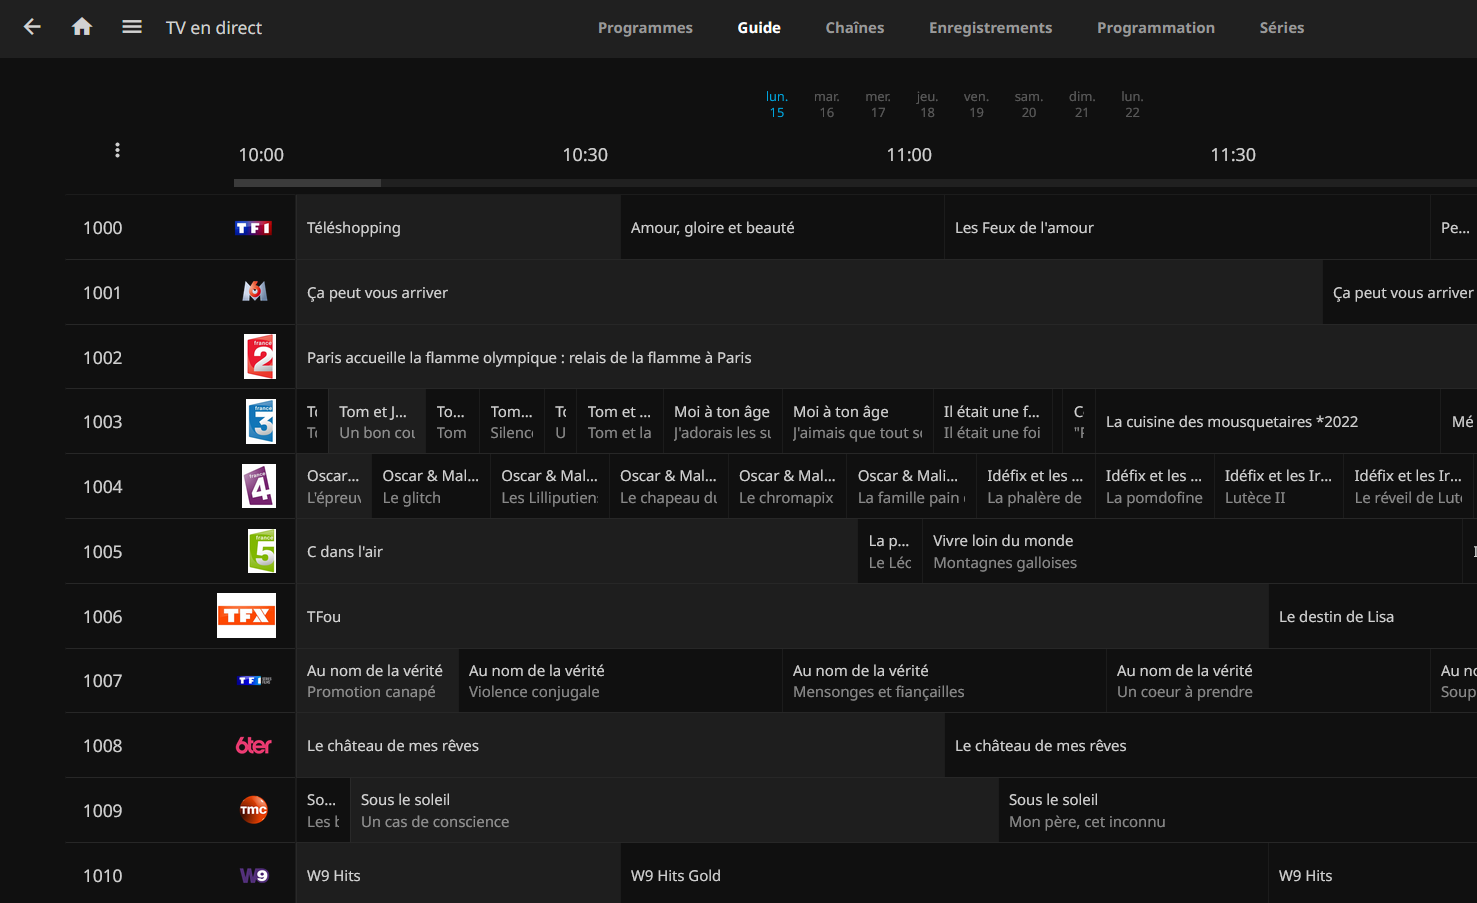Open Sous le soleil Un cas de conscience

pyautogui.click(x=674, y=810)
